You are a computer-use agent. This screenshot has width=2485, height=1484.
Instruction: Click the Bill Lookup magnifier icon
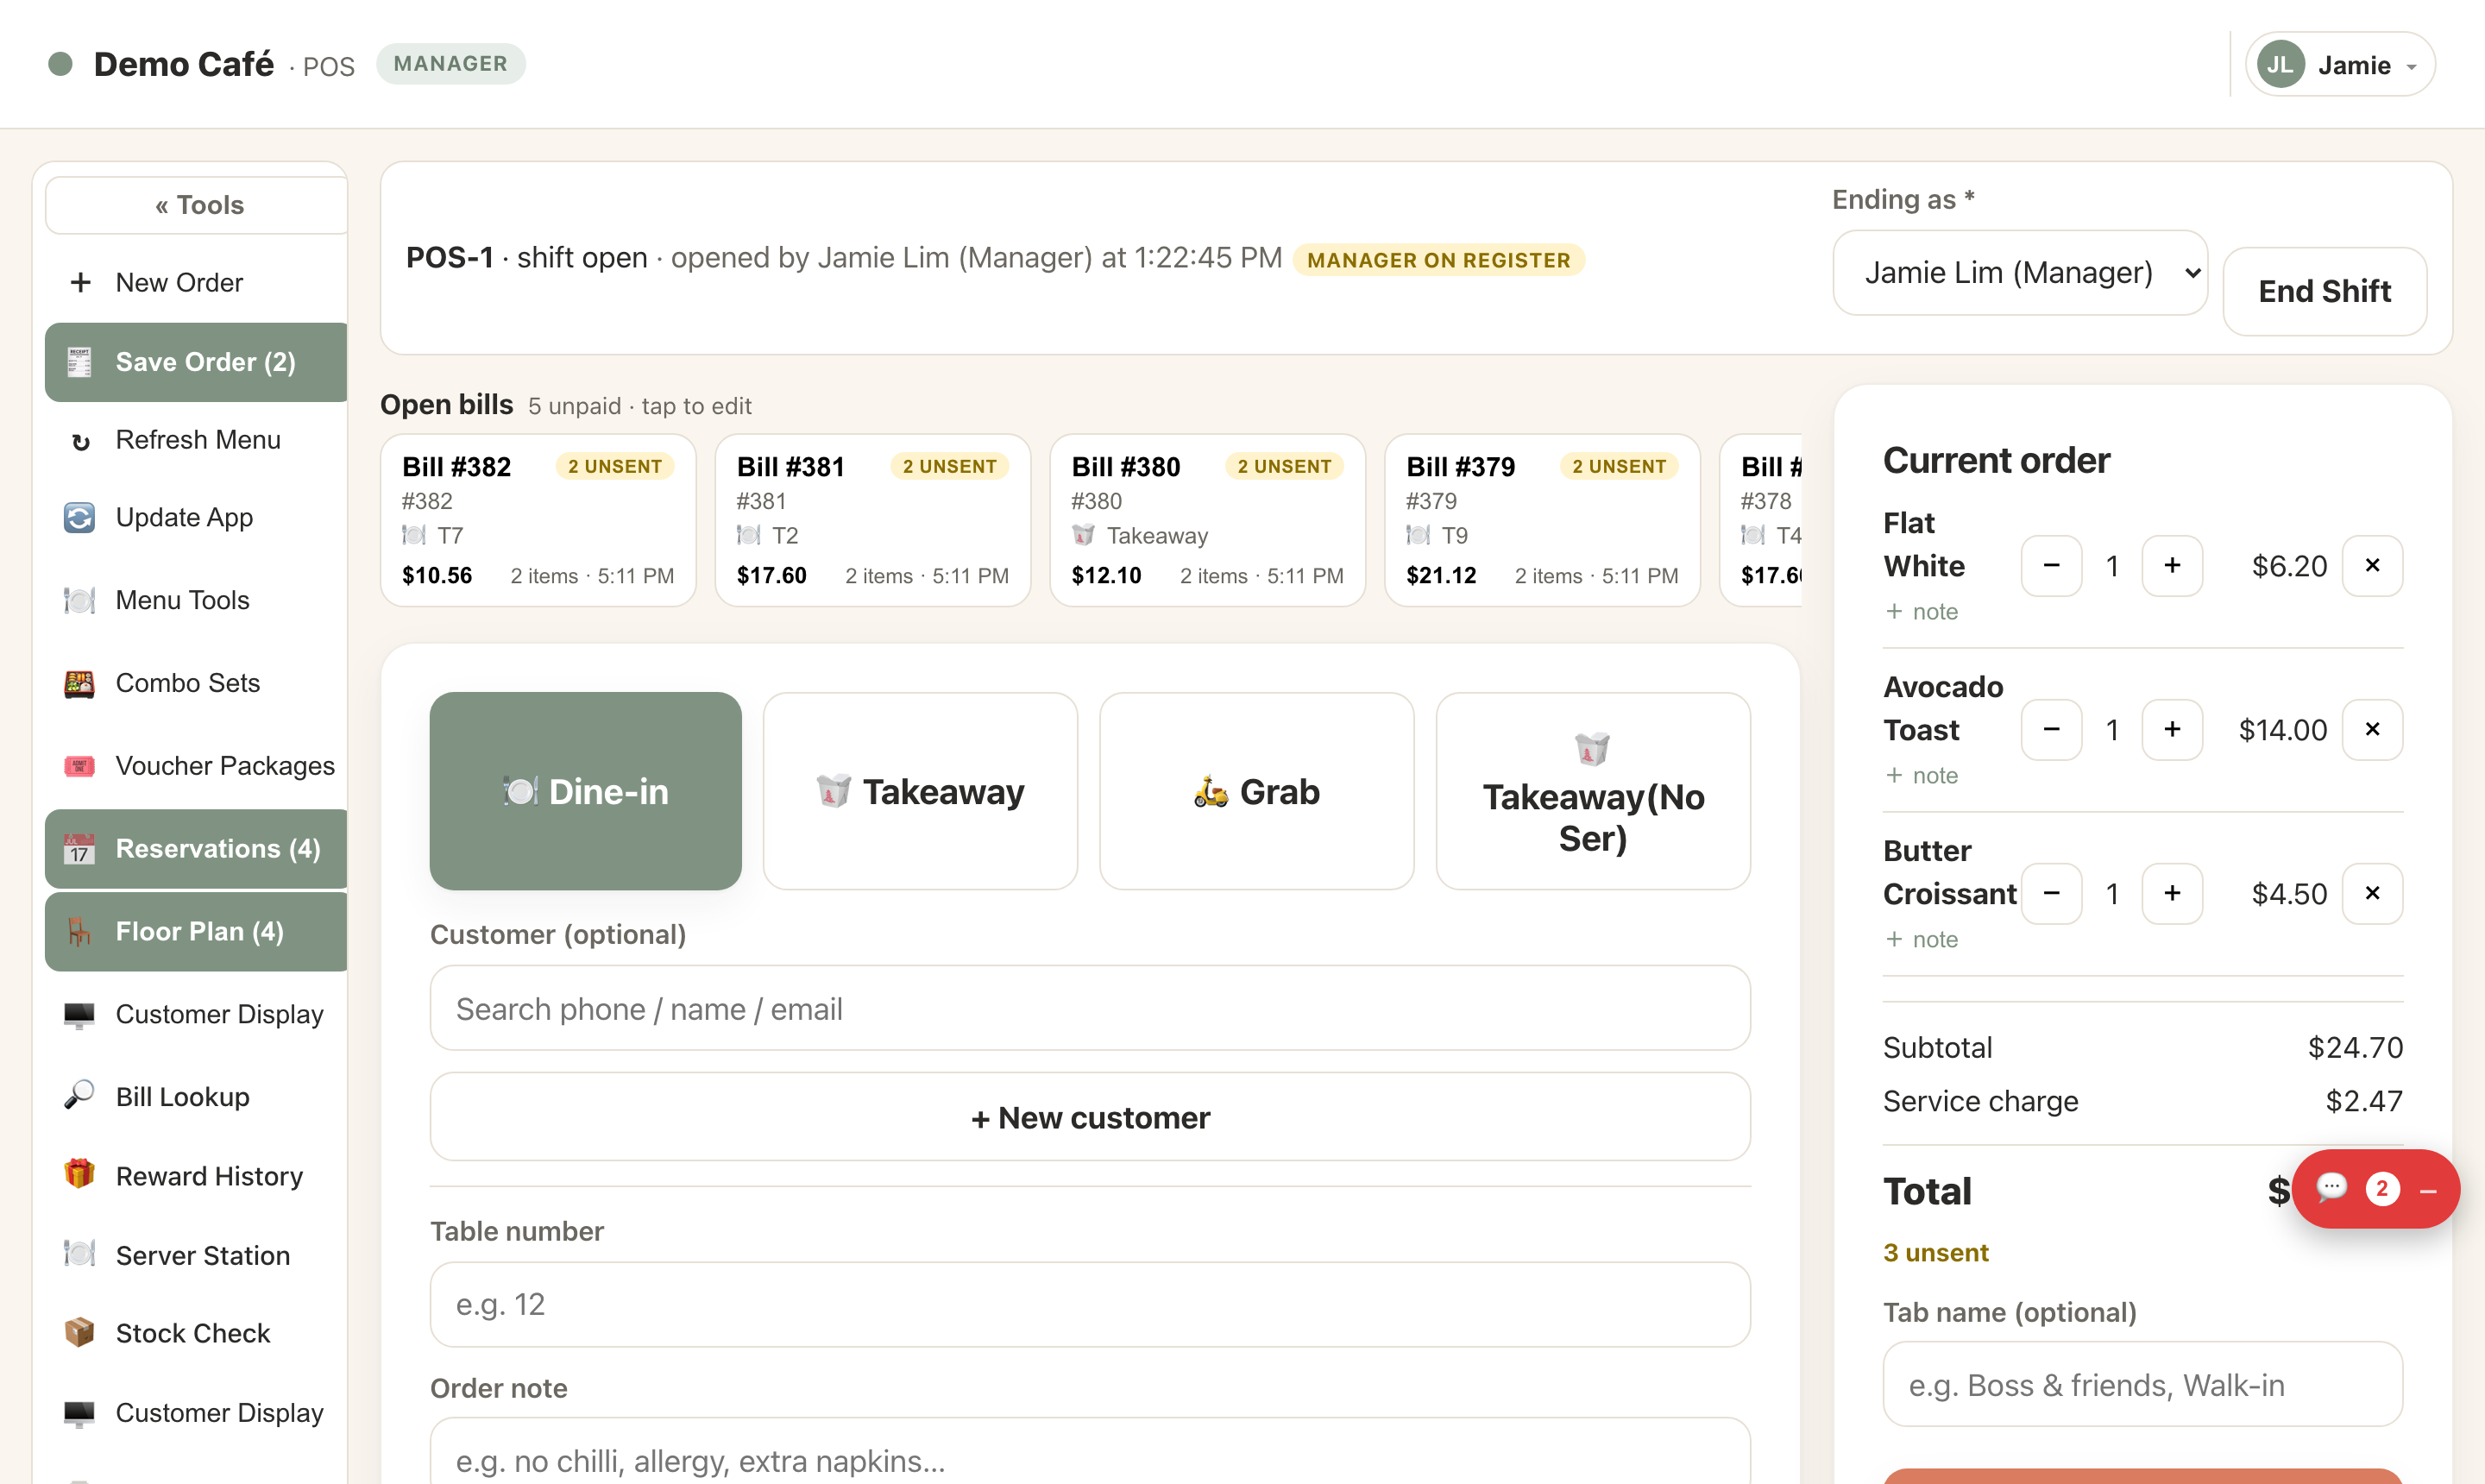(79, 1096)
